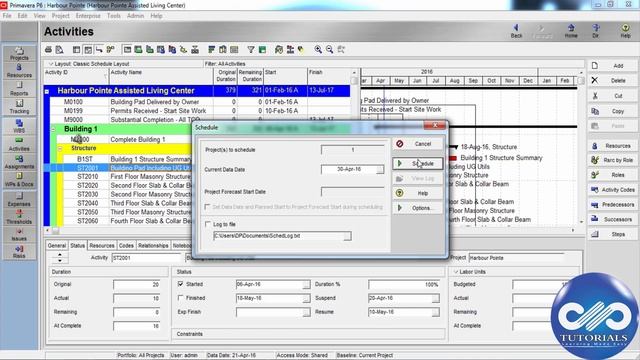Open the Started date picker
The width and height of the screenshot is (640, 360).
pos(306,284)
